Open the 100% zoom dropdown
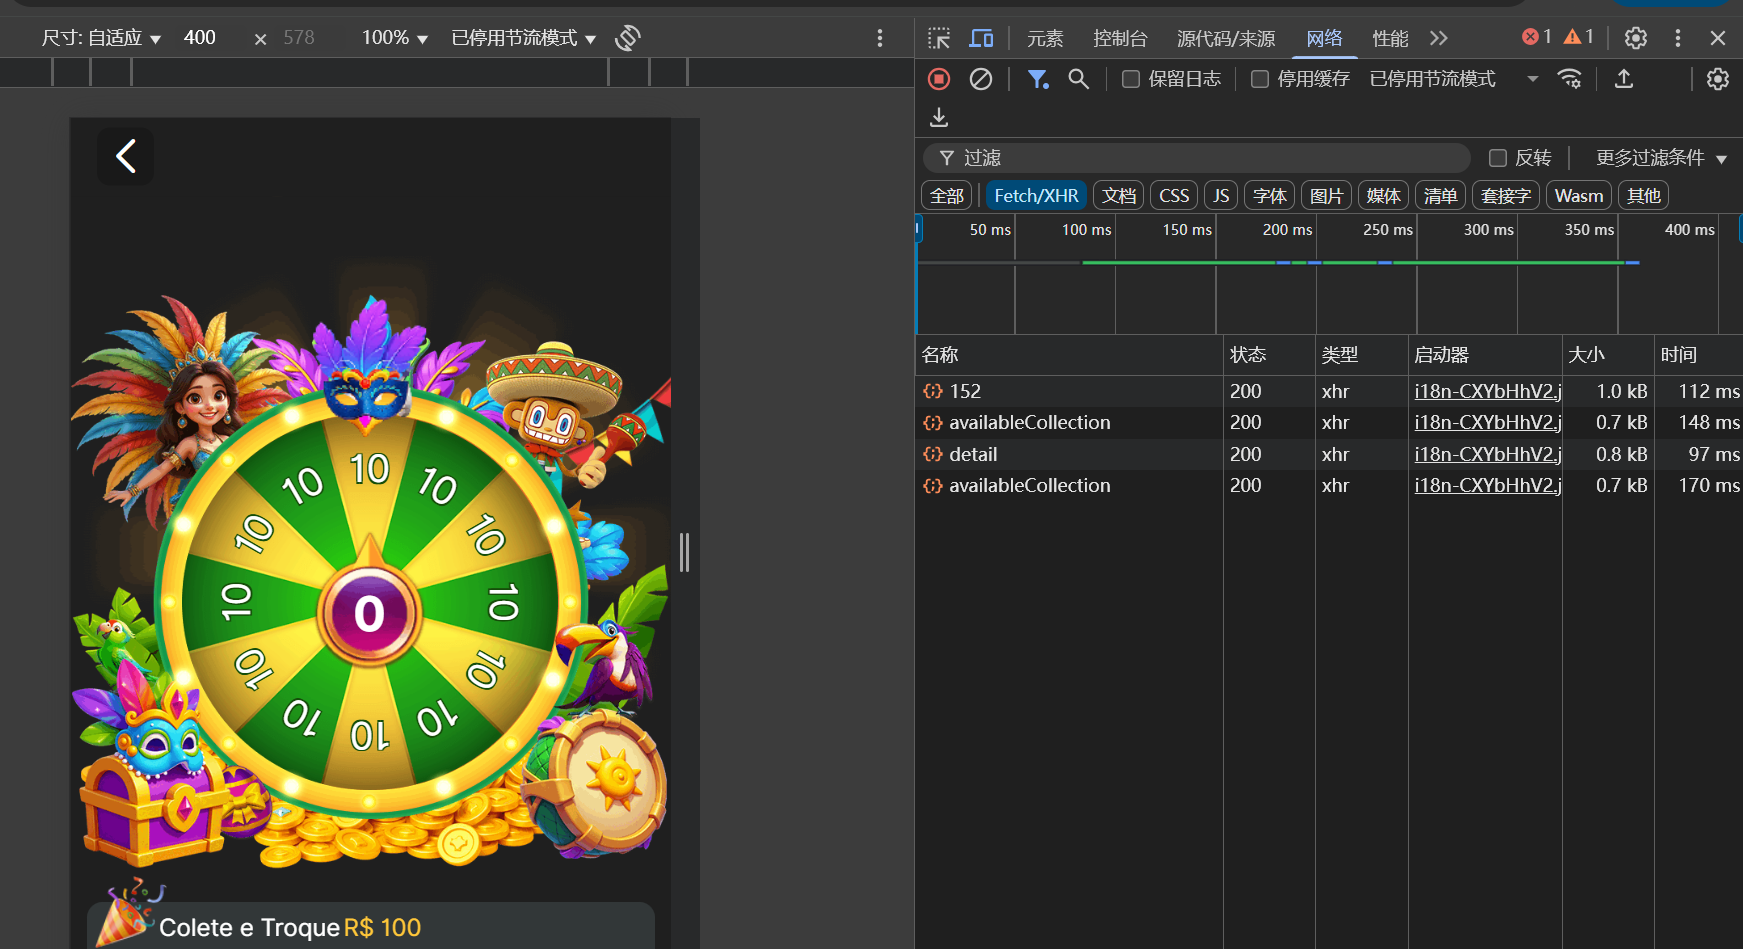 click(x=395, y=38)
